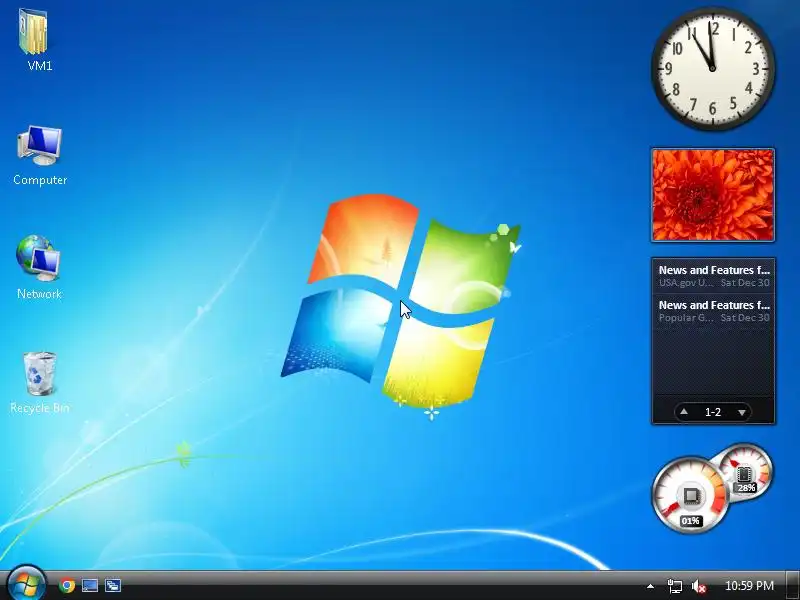
Task: Open the second pinned taskbar monitor icon
Action: (x=90, y=585)
